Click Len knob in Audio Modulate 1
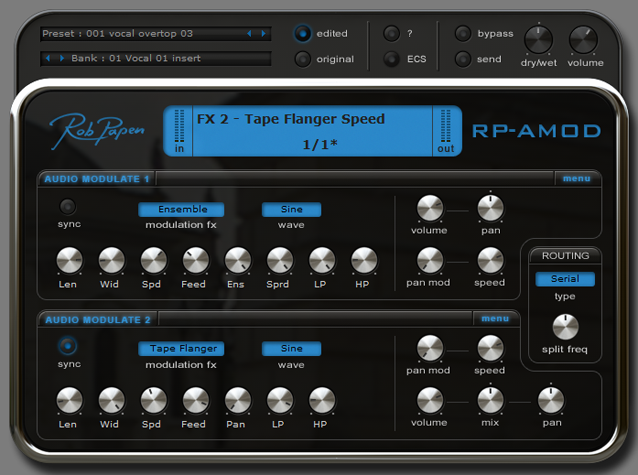Screen dimensions: 638x475 tap(70, 260)
